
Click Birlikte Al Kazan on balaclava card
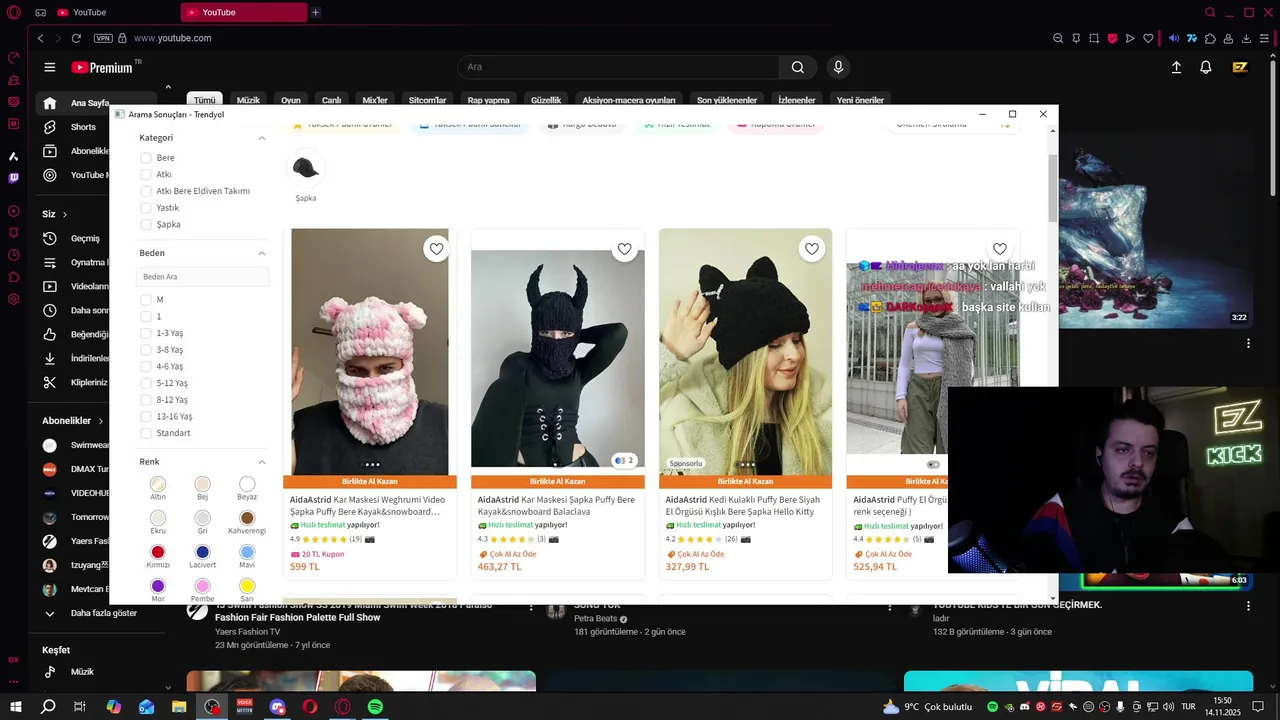tap(557, 481)
